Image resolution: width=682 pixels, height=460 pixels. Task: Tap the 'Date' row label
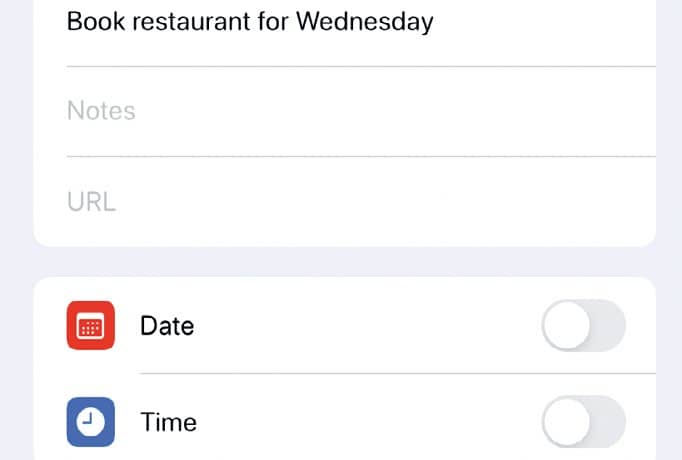[x=167, y=326]
